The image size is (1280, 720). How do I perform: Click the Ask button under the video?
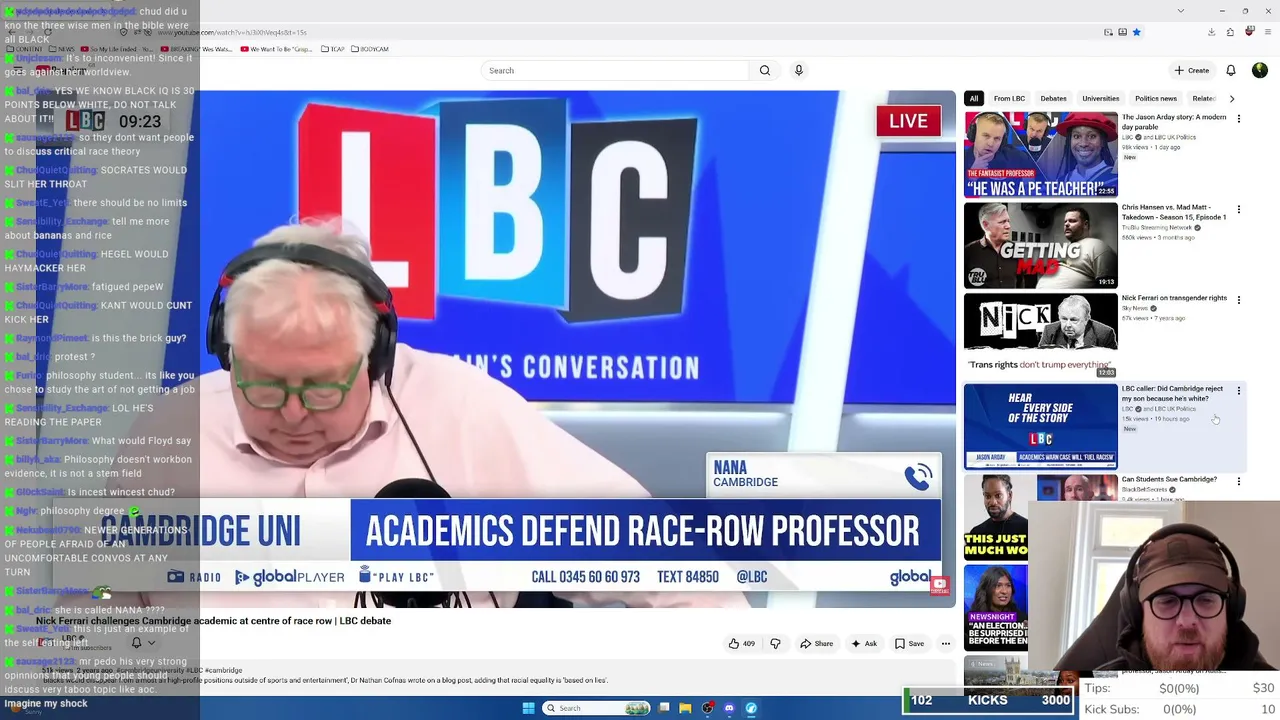865,643
